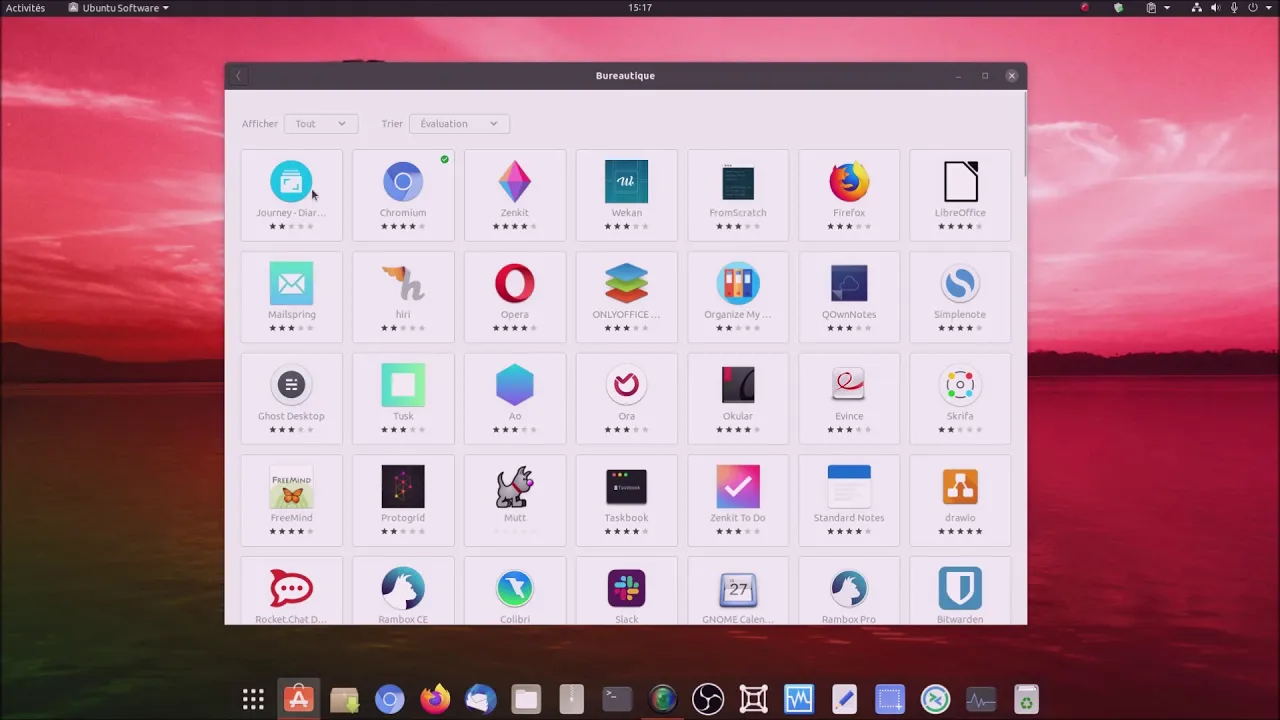The width and height of the screenshot is (1280, 720).
Task: Open the Trash in the dock
Action: 1026,699
